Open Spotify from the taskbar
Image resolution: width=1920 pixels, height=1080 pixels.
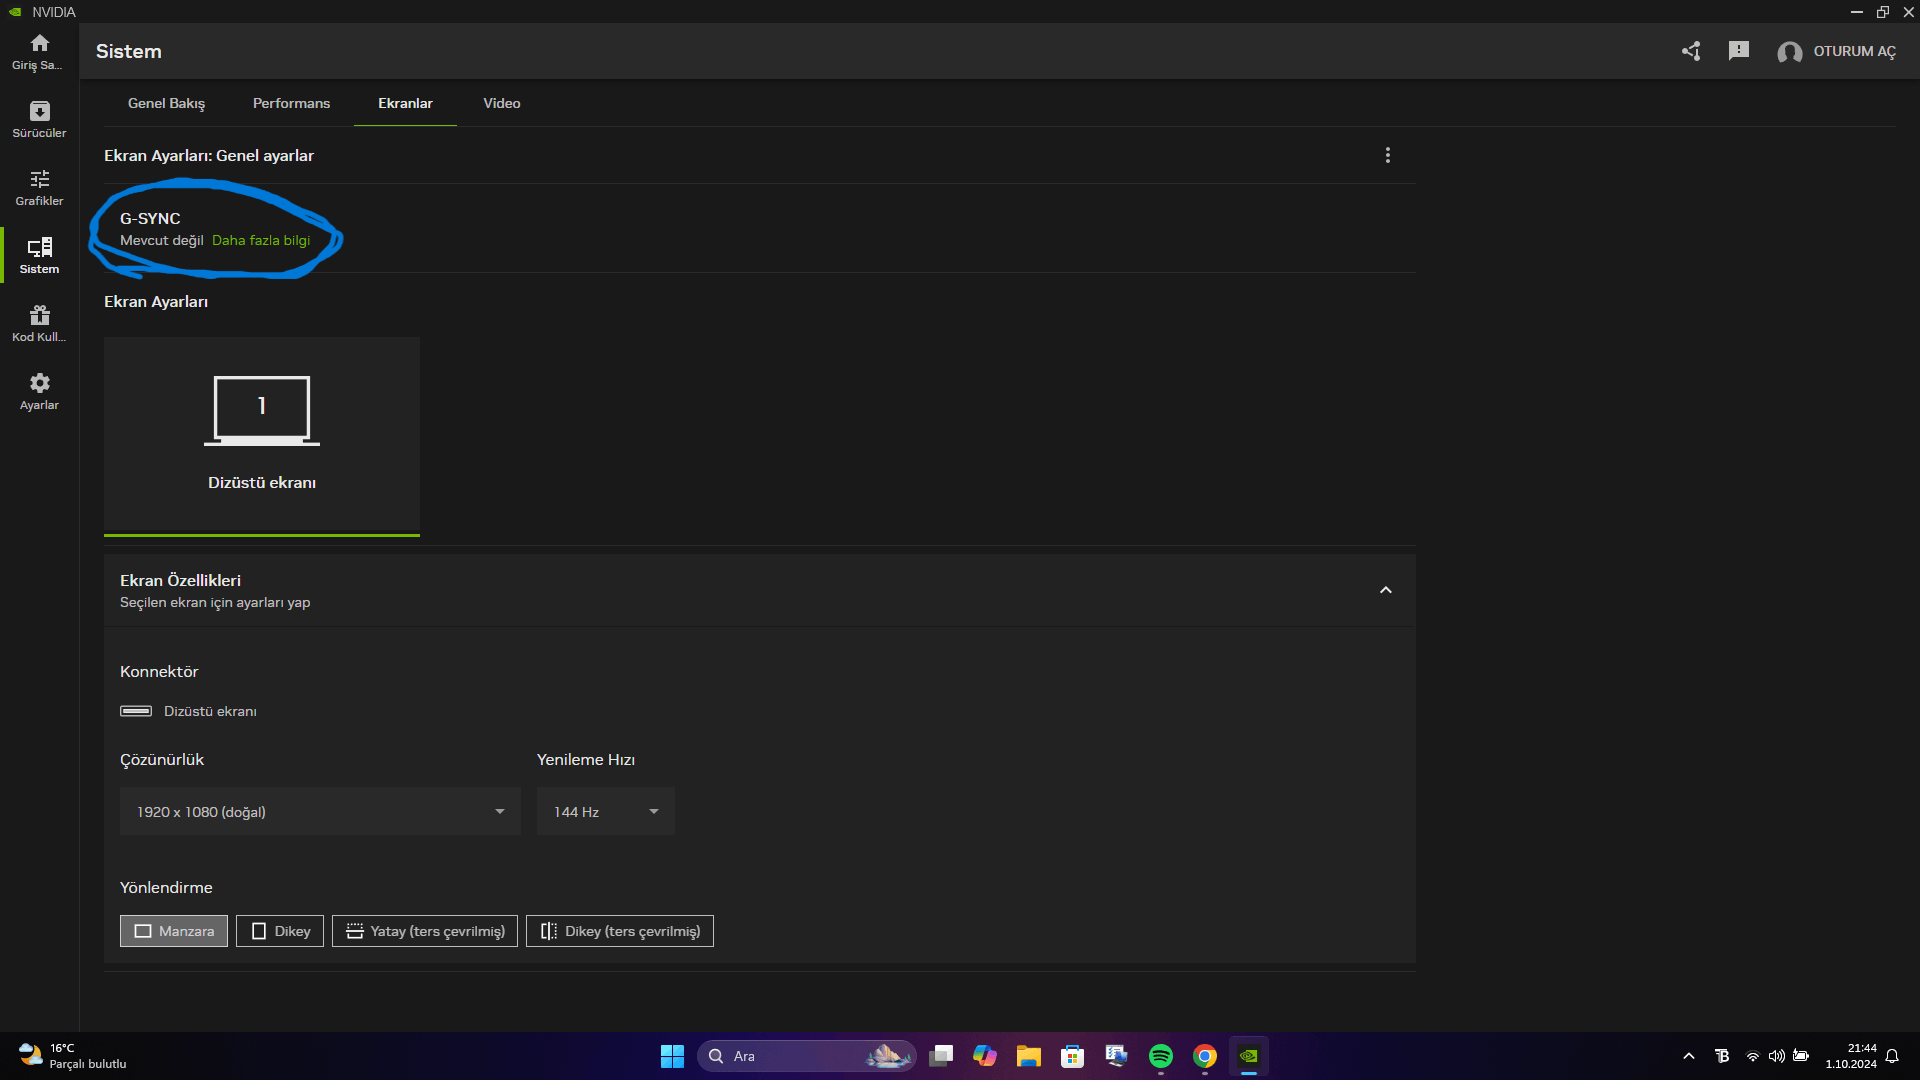(x=1161, y=1056)
